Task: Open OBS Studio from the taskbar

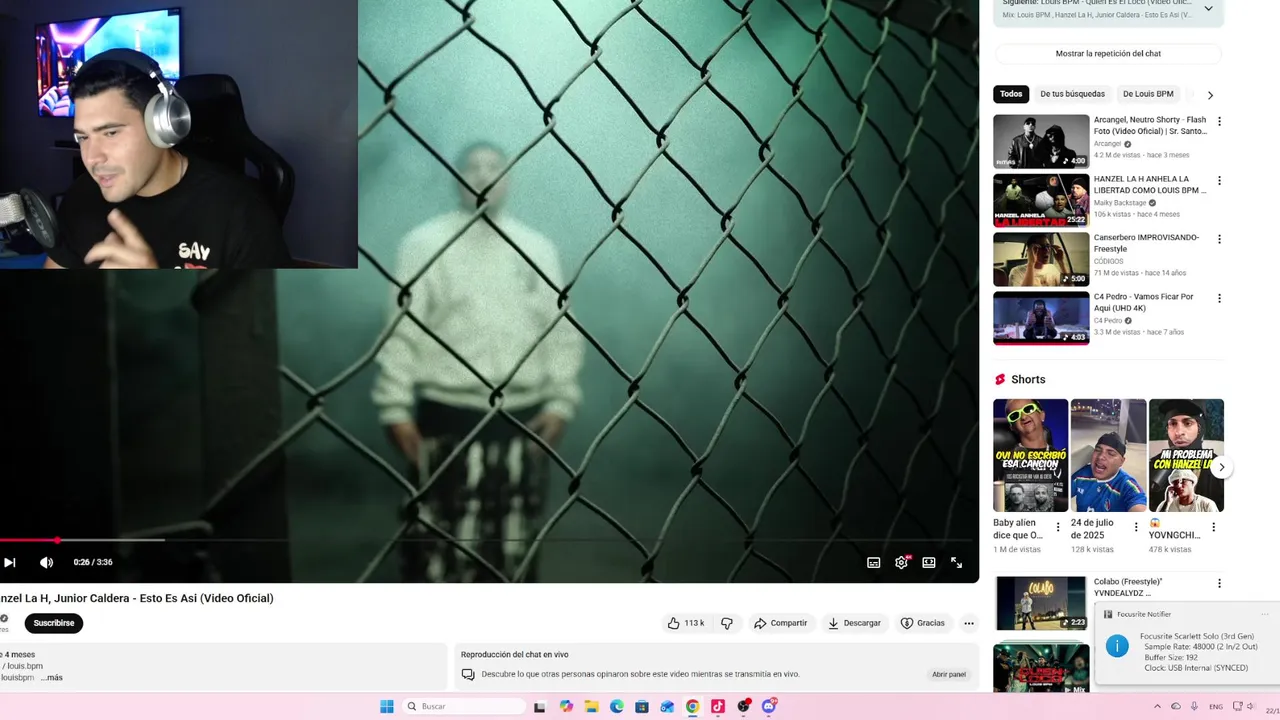Action: pos(743,706)
